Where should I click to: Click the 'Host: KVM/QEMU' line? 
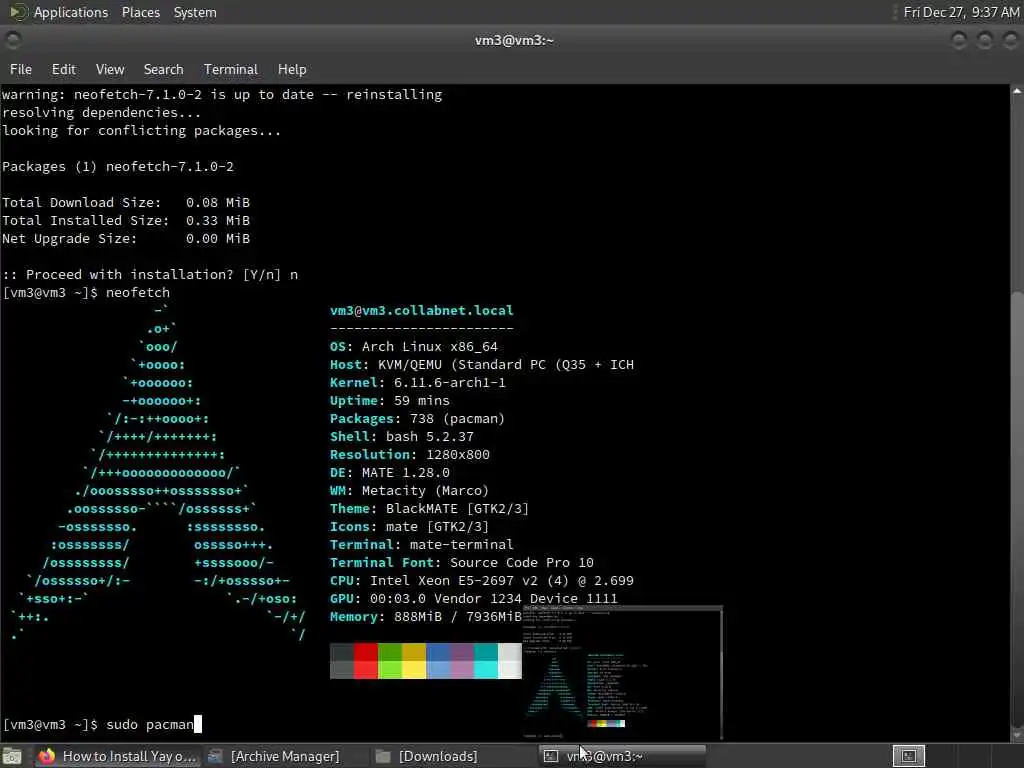pos(481,365)
